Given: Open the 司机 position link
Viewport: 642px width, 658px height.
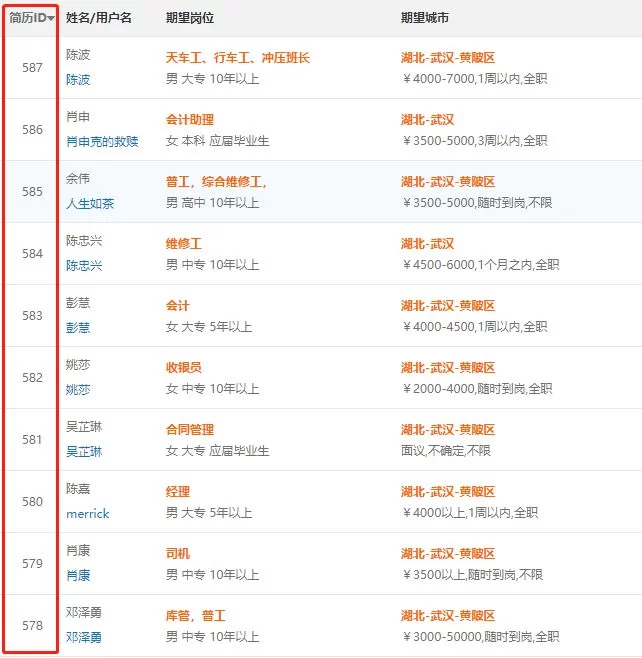Looking at the screenshot, I should [x=177, y=554].
